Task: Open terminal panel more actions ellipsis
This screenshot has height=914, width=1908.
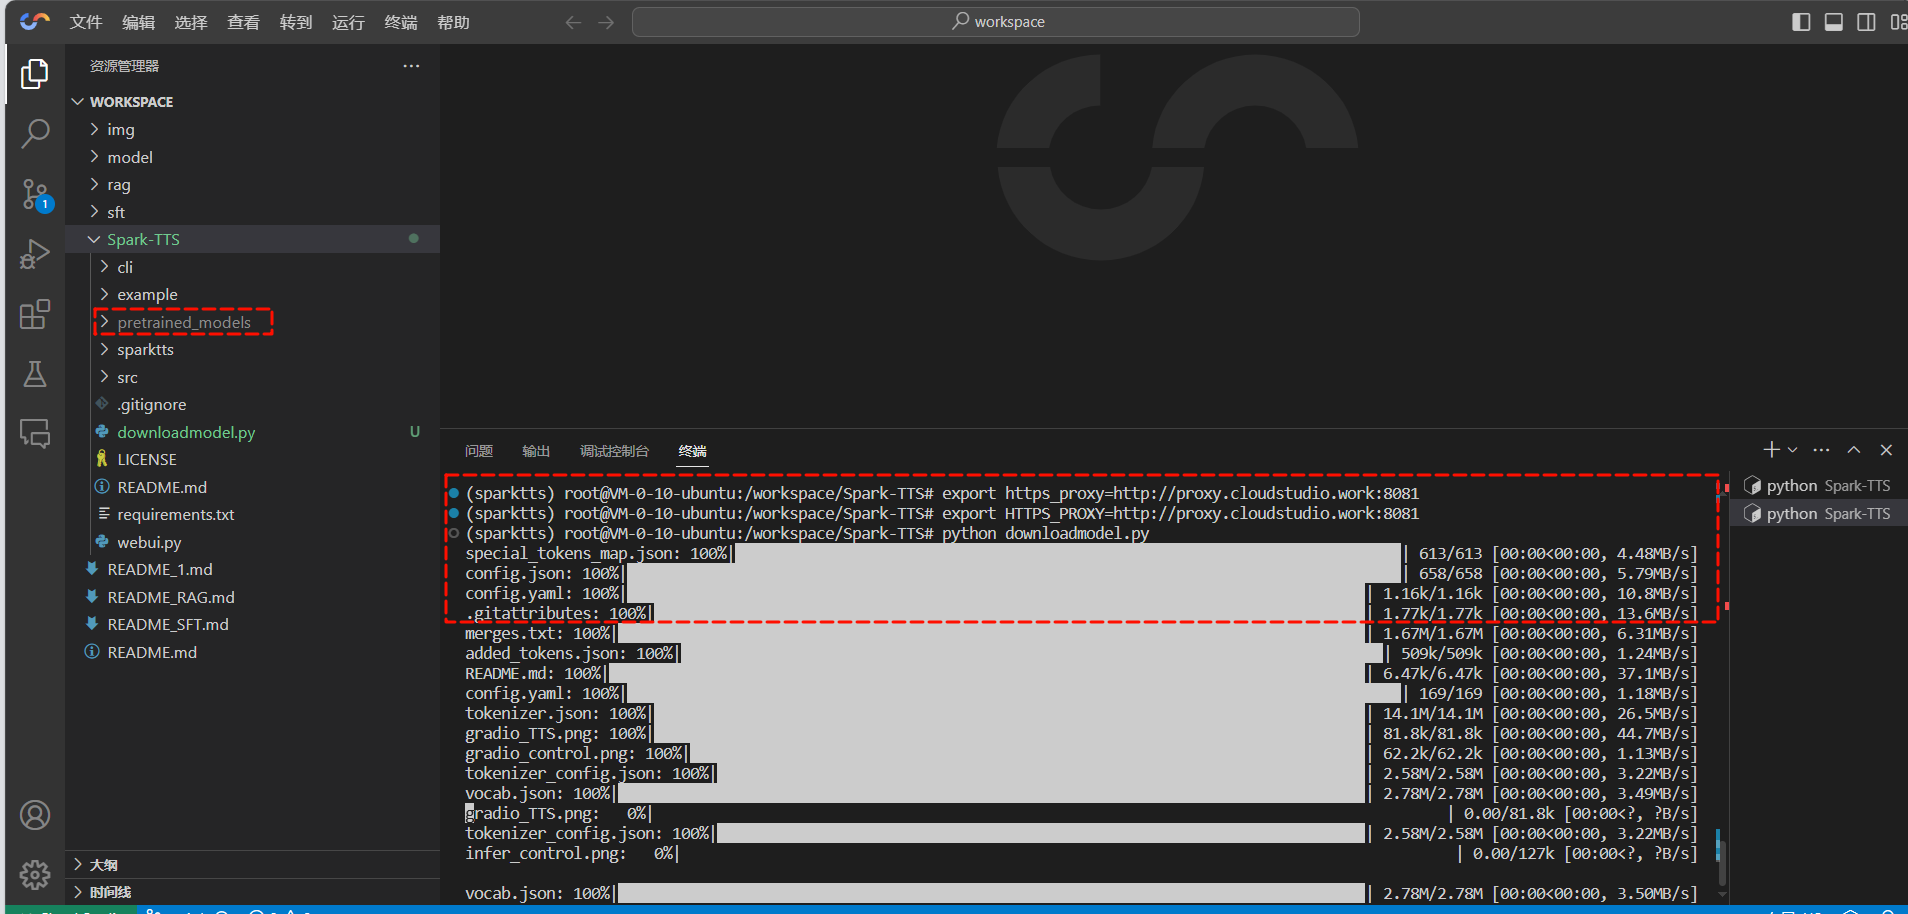Action: click(x=1821, y=450)
